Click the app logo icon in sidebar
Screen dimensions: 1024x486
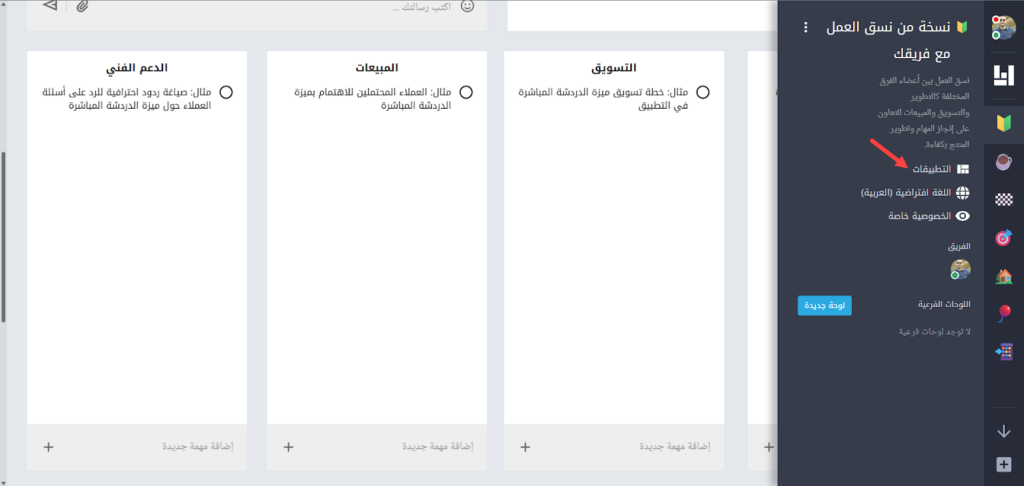(x=1003, y=75)
